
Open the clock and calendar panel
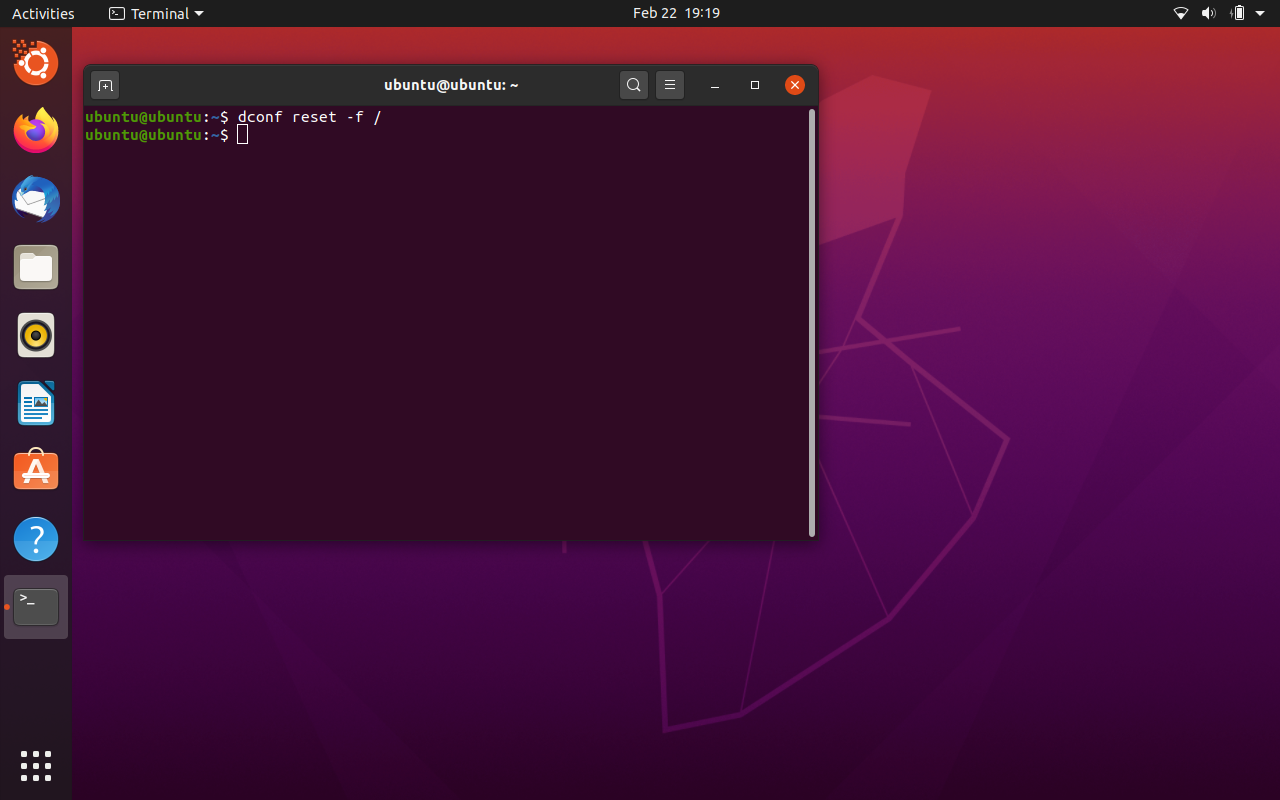[676, 13]
